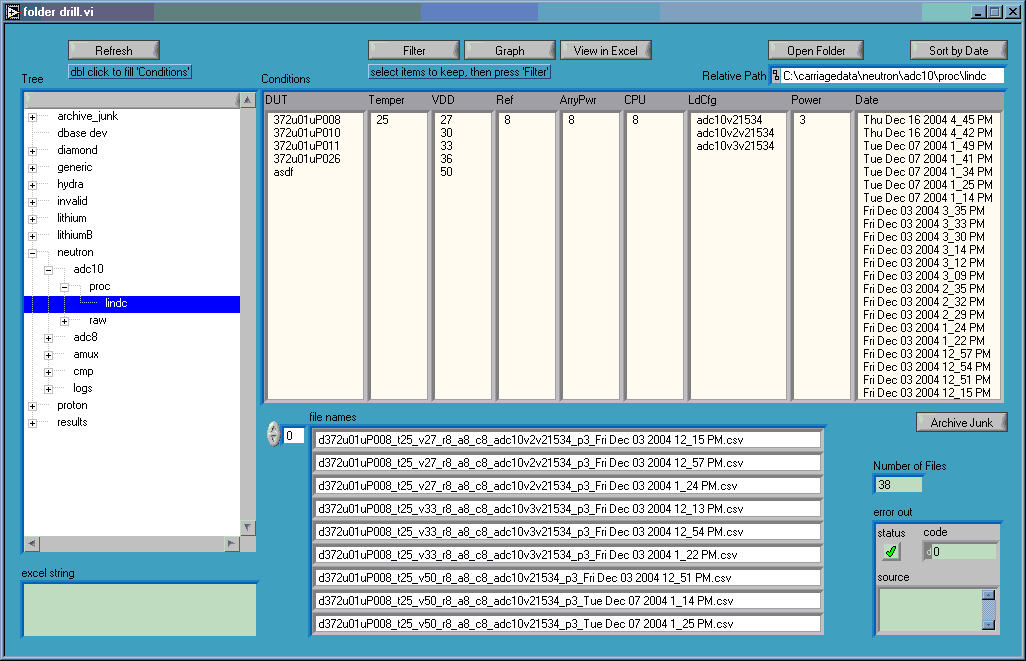Expand the archive_junk folder
The height and width of the screenshot is (661, 1026).
click(x=31, y=116)
